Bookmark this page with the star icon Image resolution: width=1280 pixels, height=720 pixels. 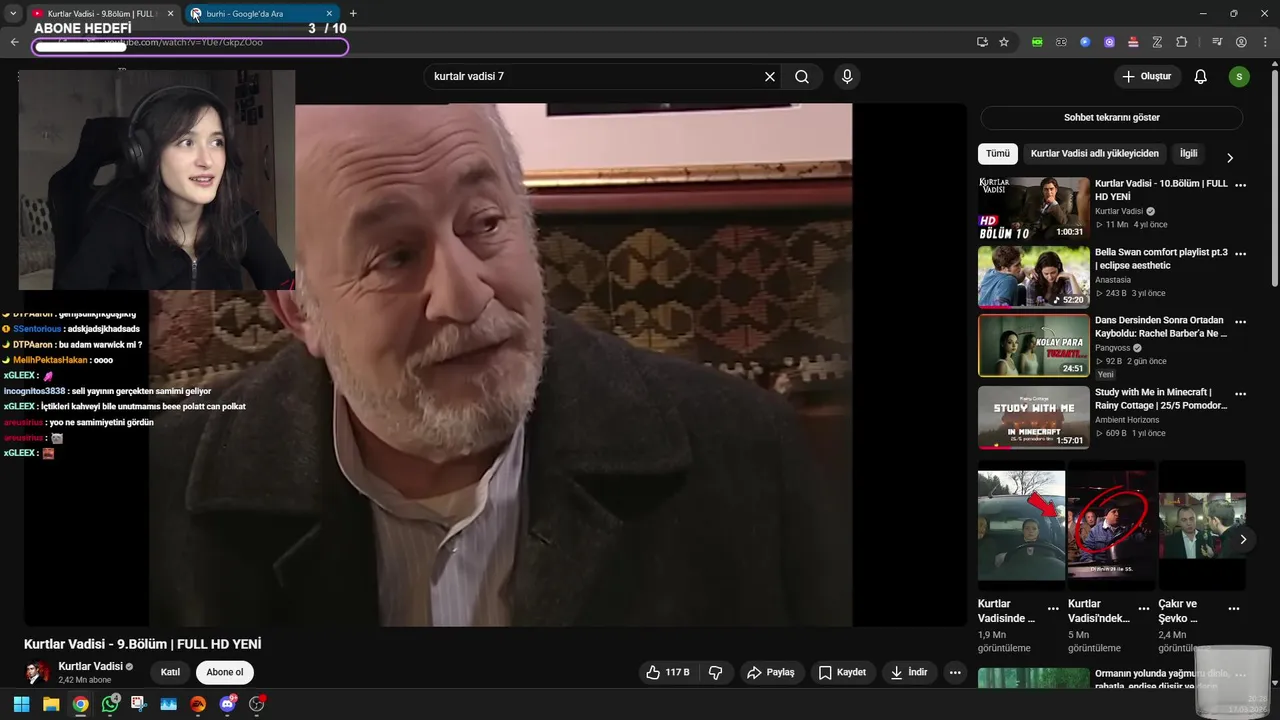1004,42
